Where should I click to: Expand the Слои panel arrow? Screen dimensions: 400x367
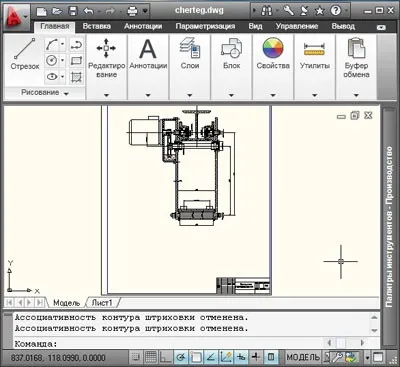tap(190, 95)
